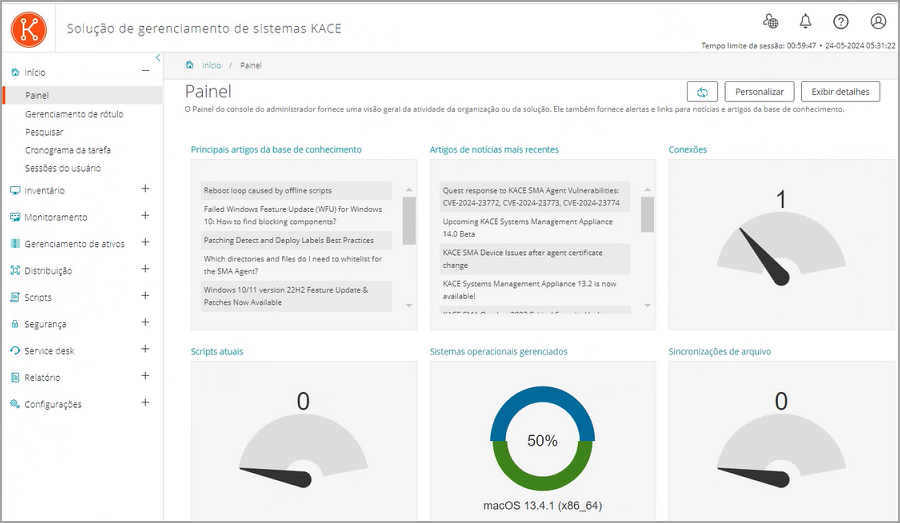Collapse the left sidebar chevron
The image size is (900, 523).
pyautogui.click(x=158, y=58)
